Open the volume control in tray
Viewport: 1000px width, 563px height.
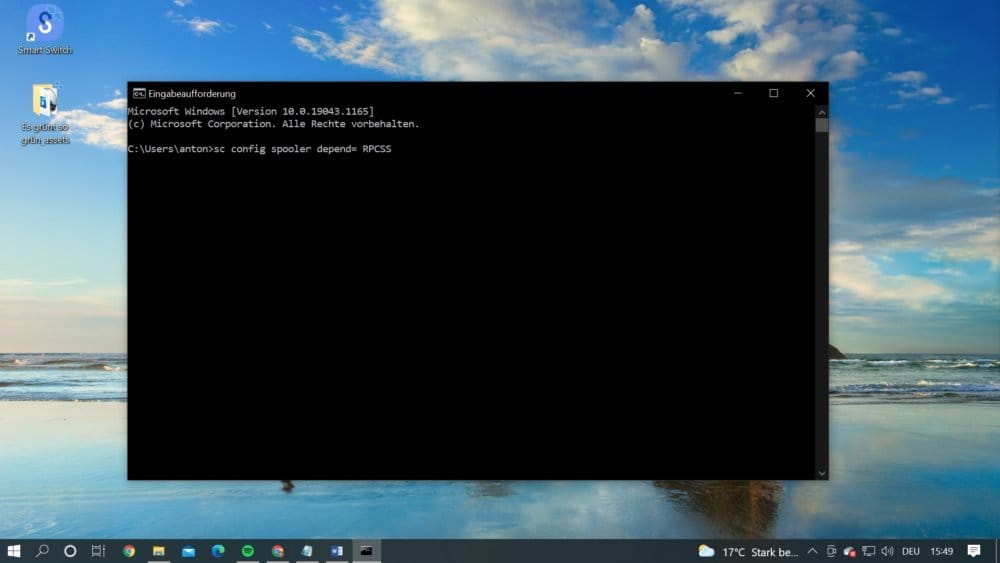coord(887,552)
